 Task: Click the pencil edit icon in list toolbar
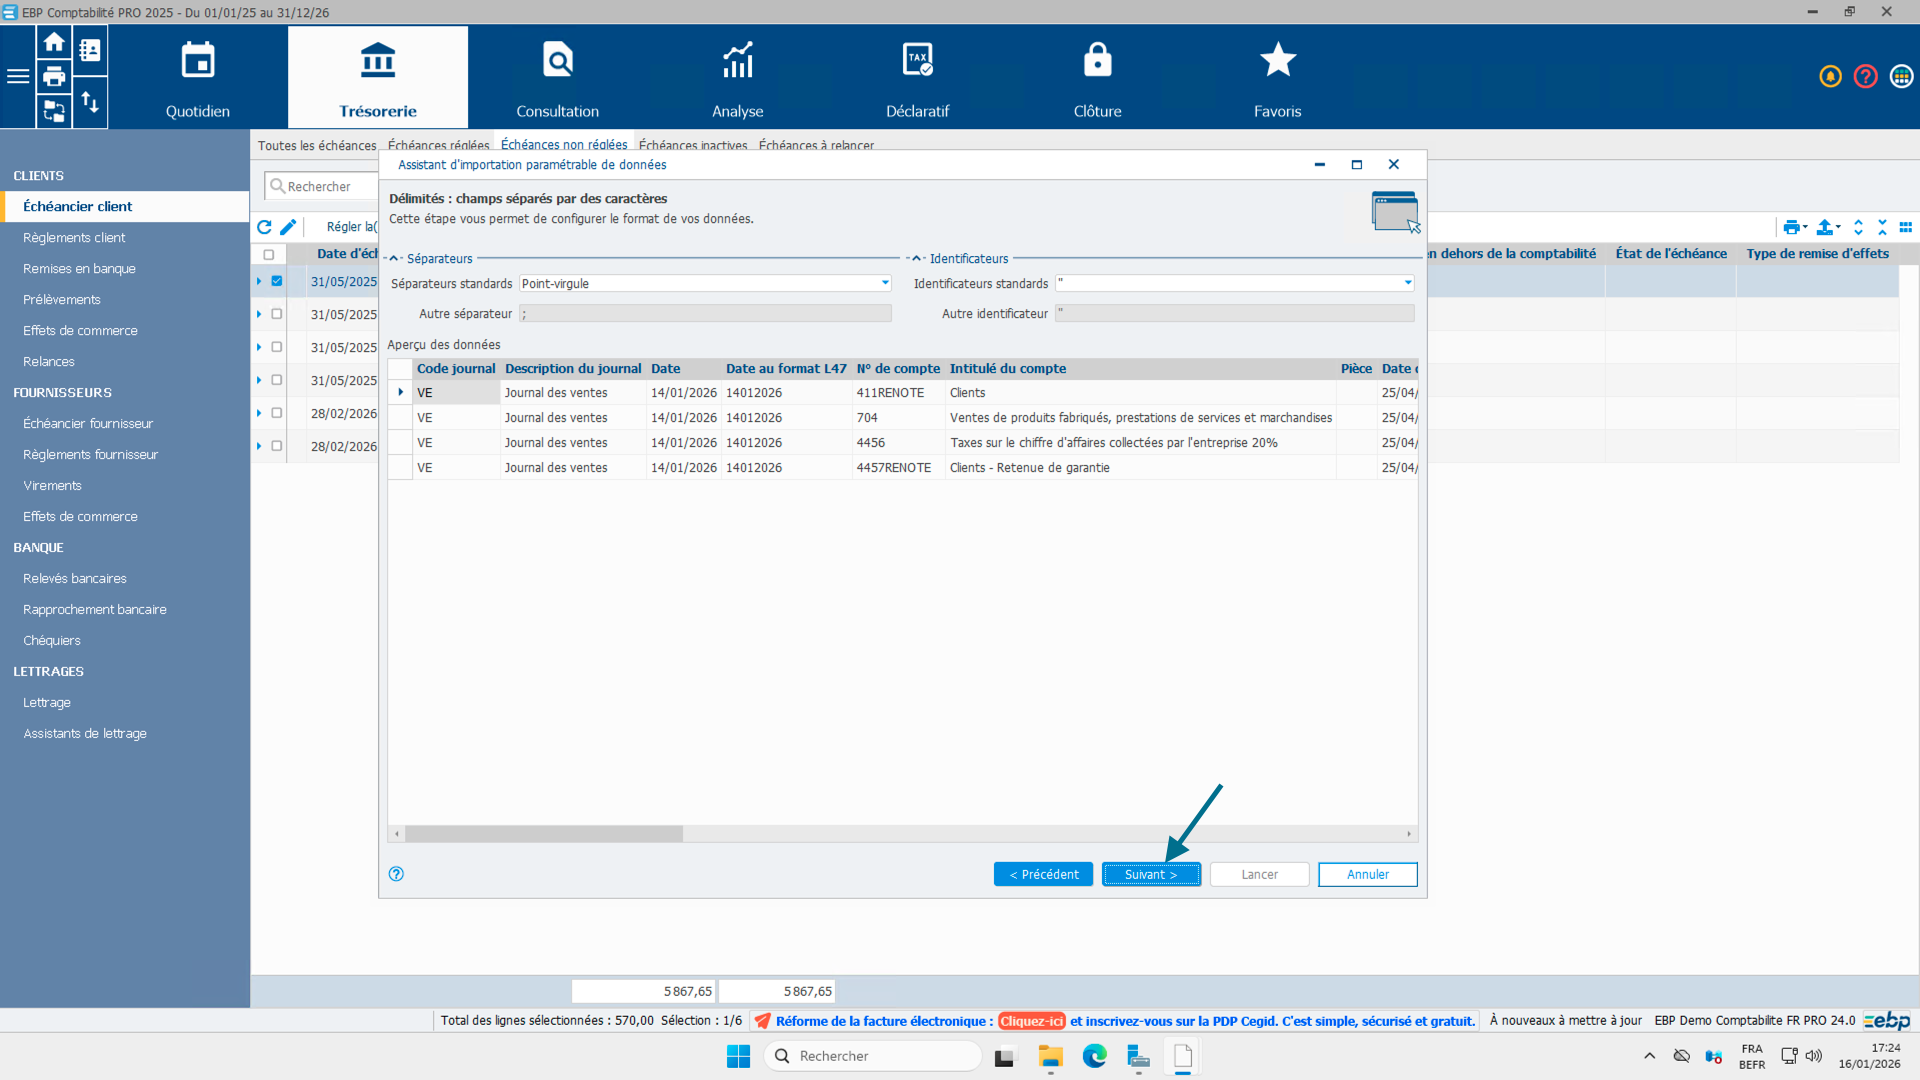click(x=288, y=227)
